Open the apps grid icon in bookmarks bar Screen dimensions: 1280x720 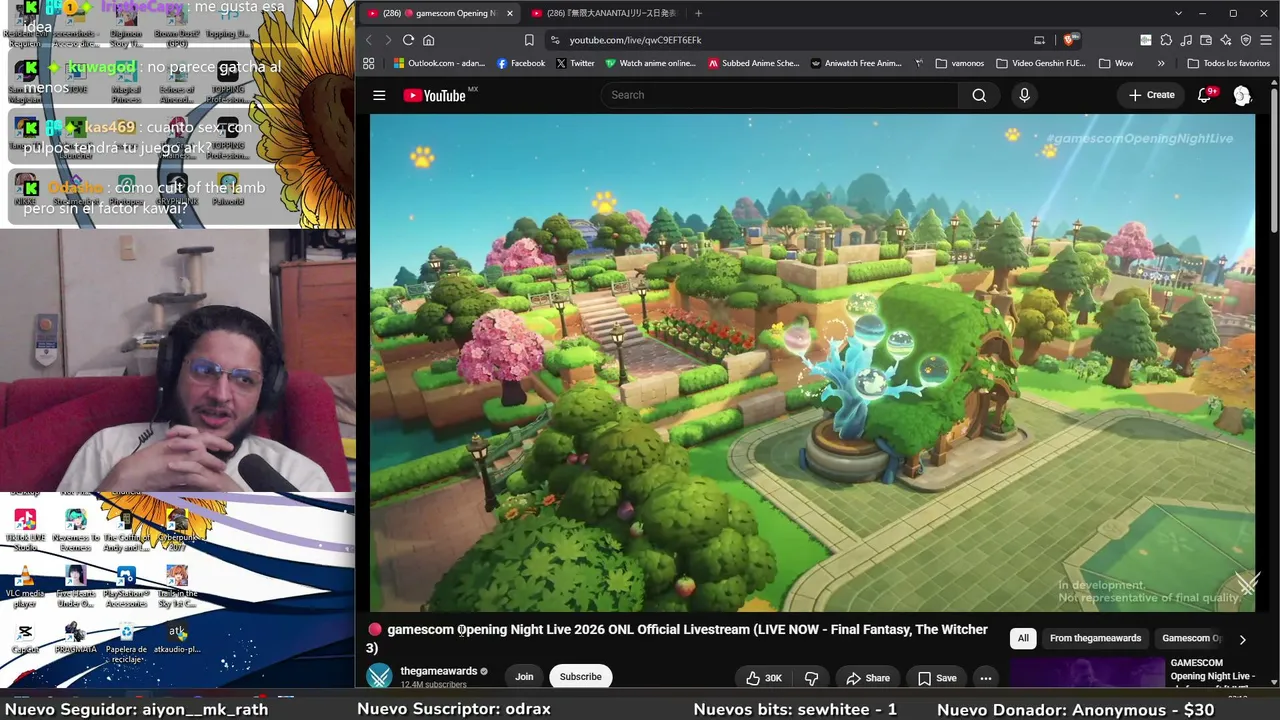click(369, 63)
